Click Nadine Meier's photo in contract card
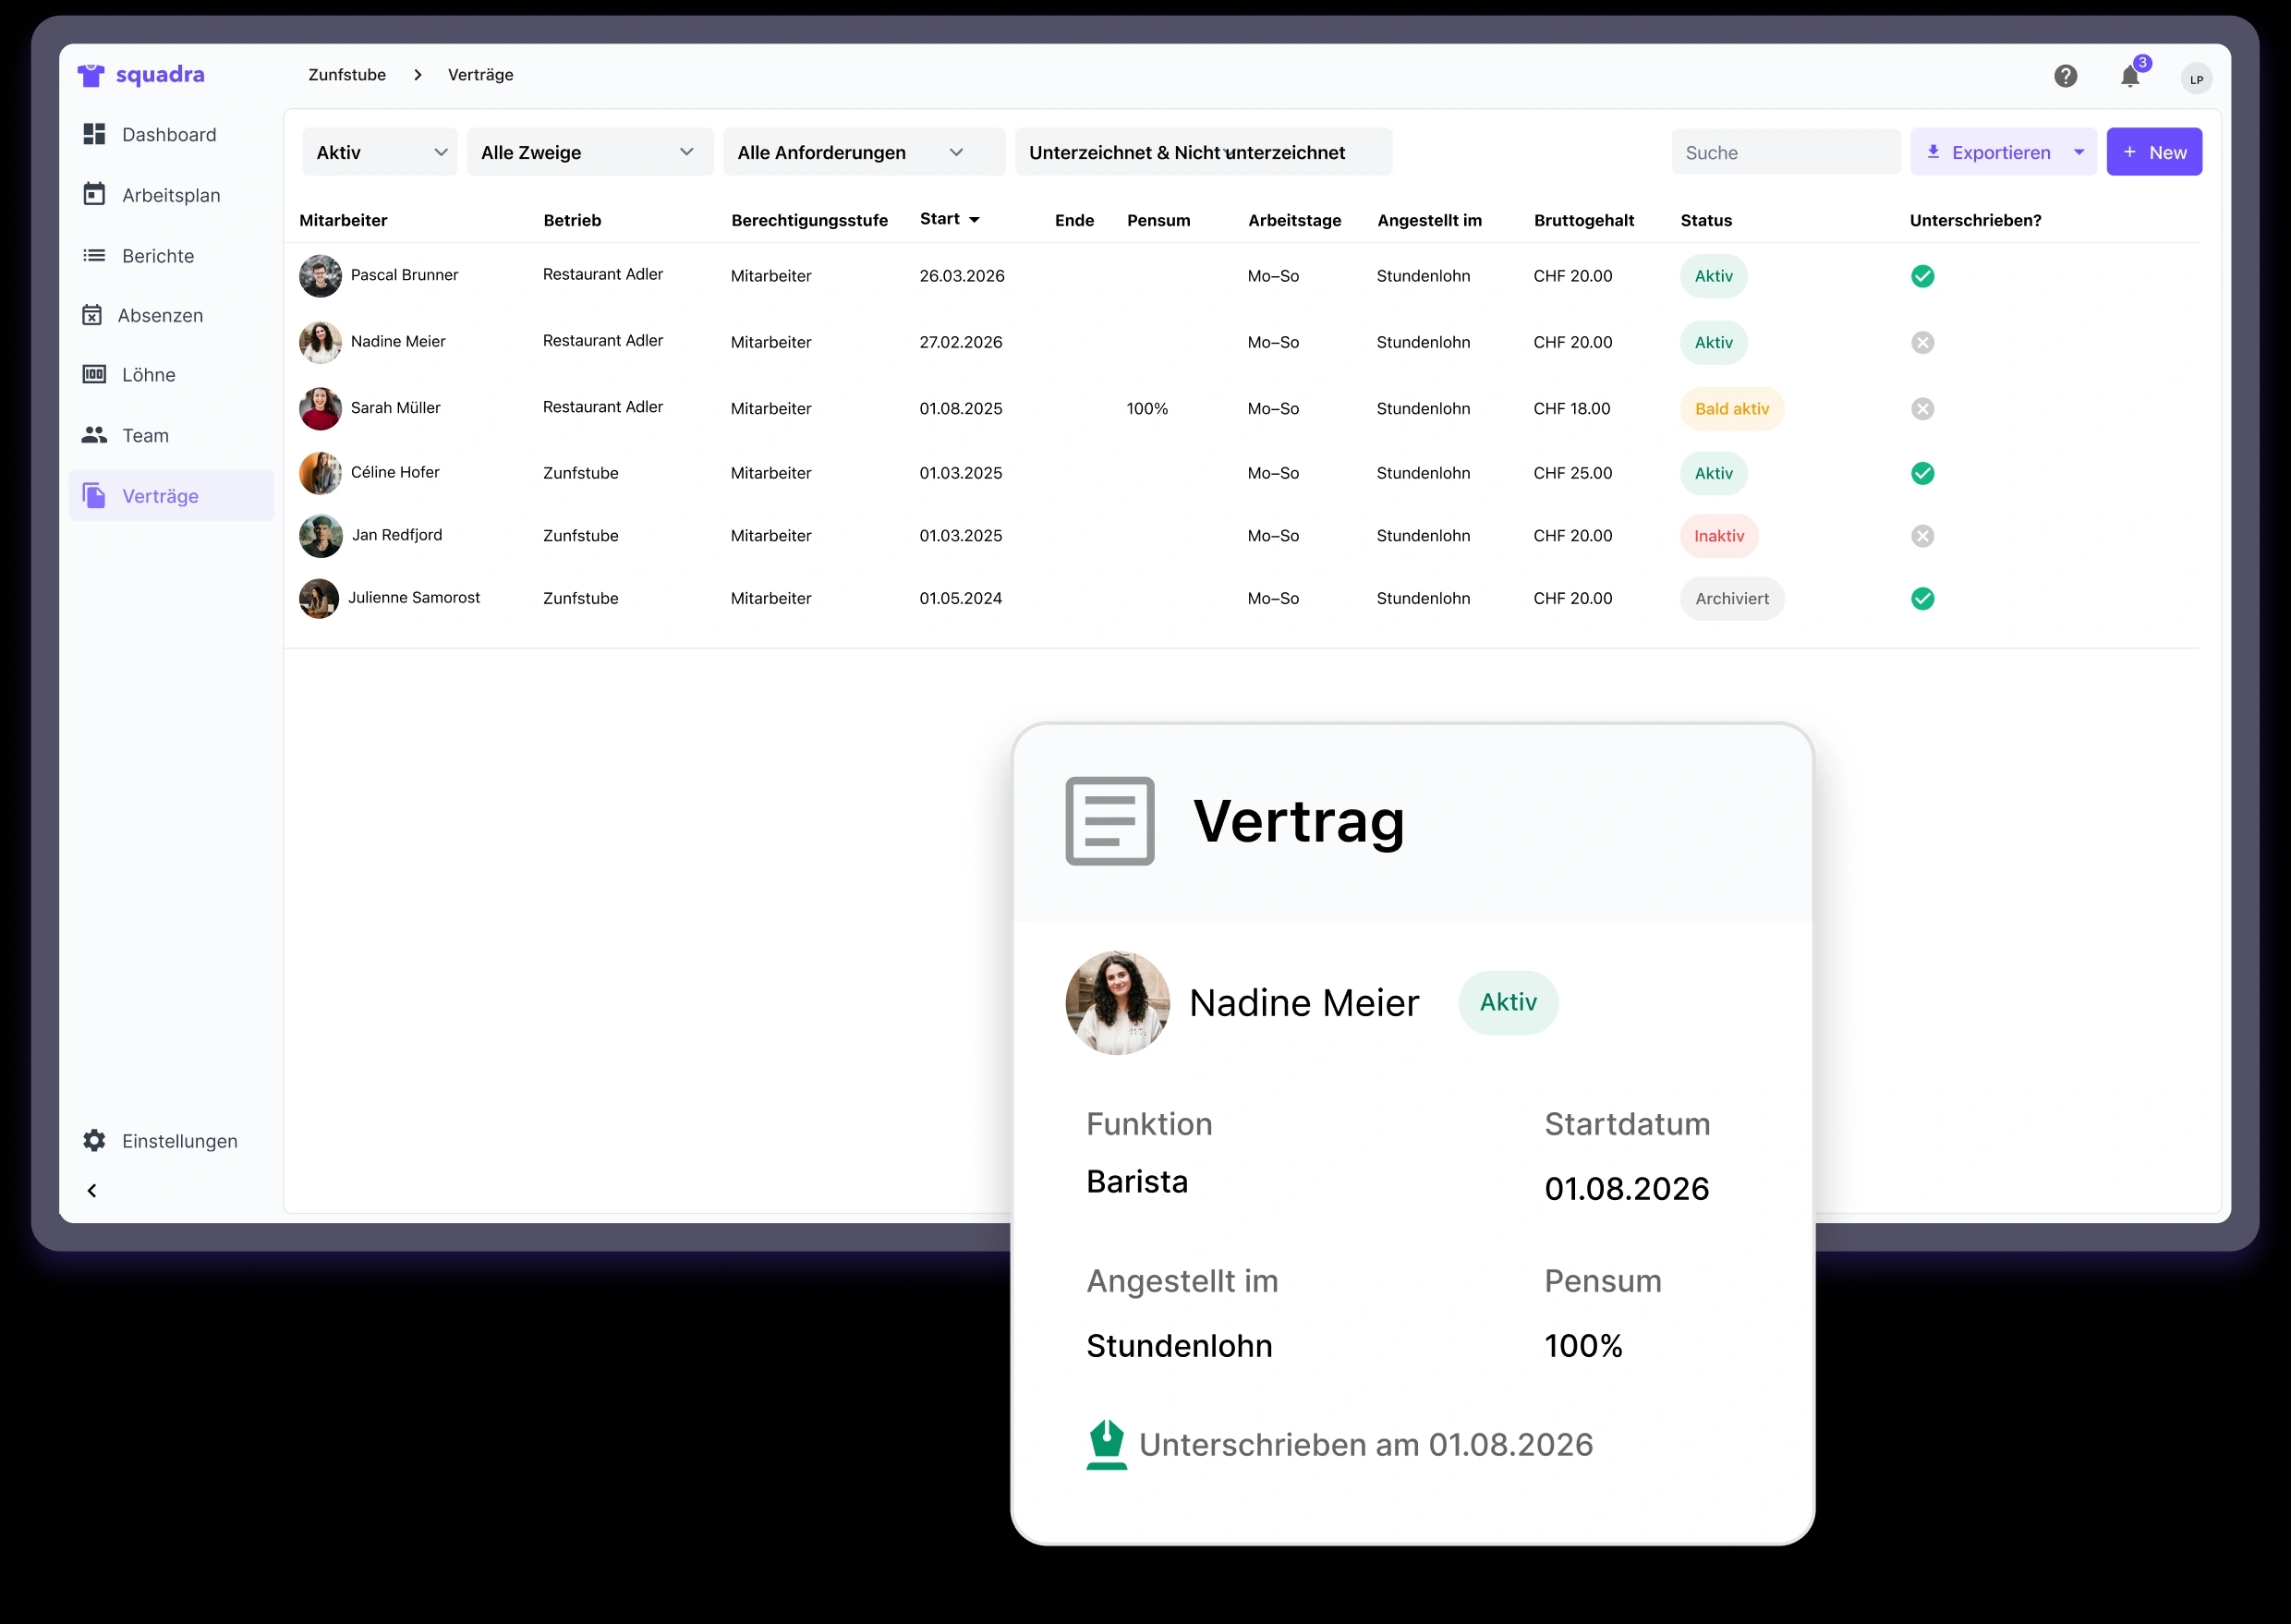This screenshot has width=2291, height=1624. pyautogui.click(x=1117, y=1002)
